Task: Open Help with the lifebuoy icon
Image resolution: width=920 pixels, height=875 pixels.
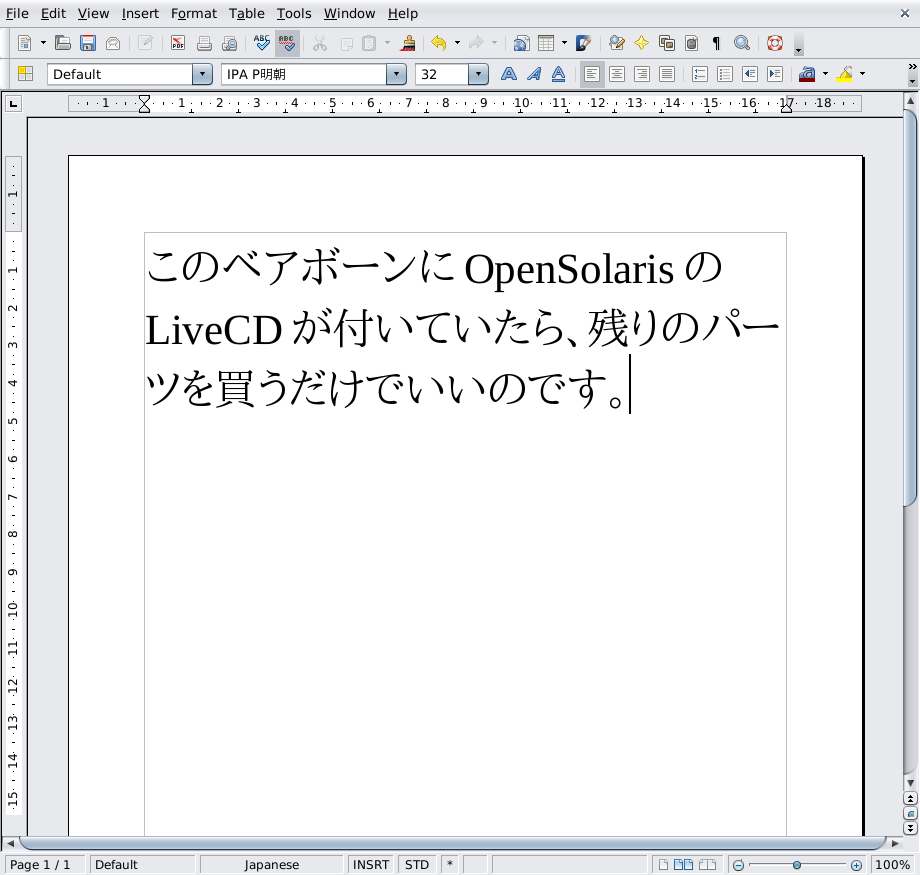Action: click(775, 43)
